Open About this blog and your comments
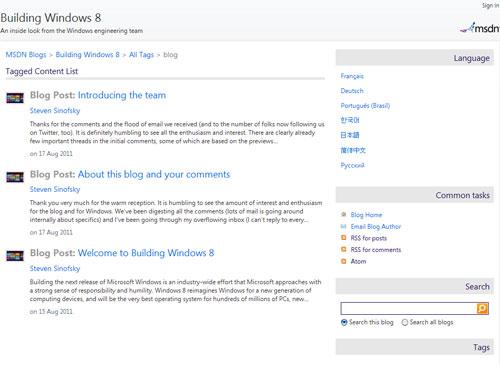This screenshot has width=500, height=365. (x=154, y=174)
